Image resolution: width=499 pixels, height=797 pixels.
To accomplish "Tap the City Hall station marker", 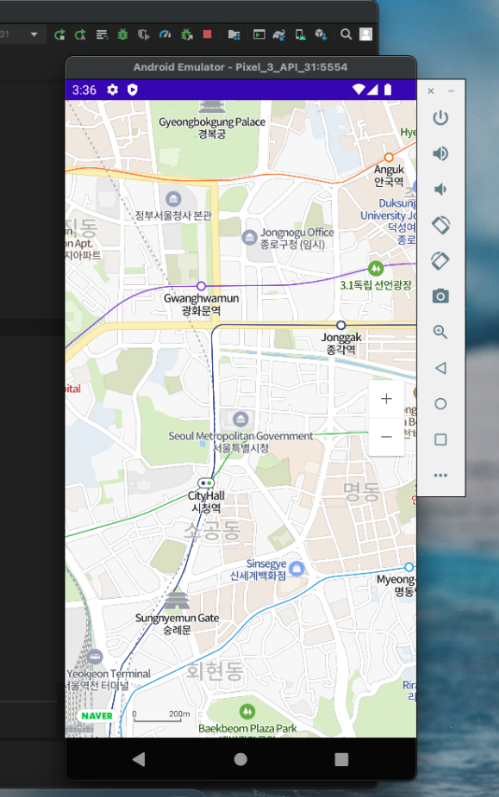I will click(206, 483).
